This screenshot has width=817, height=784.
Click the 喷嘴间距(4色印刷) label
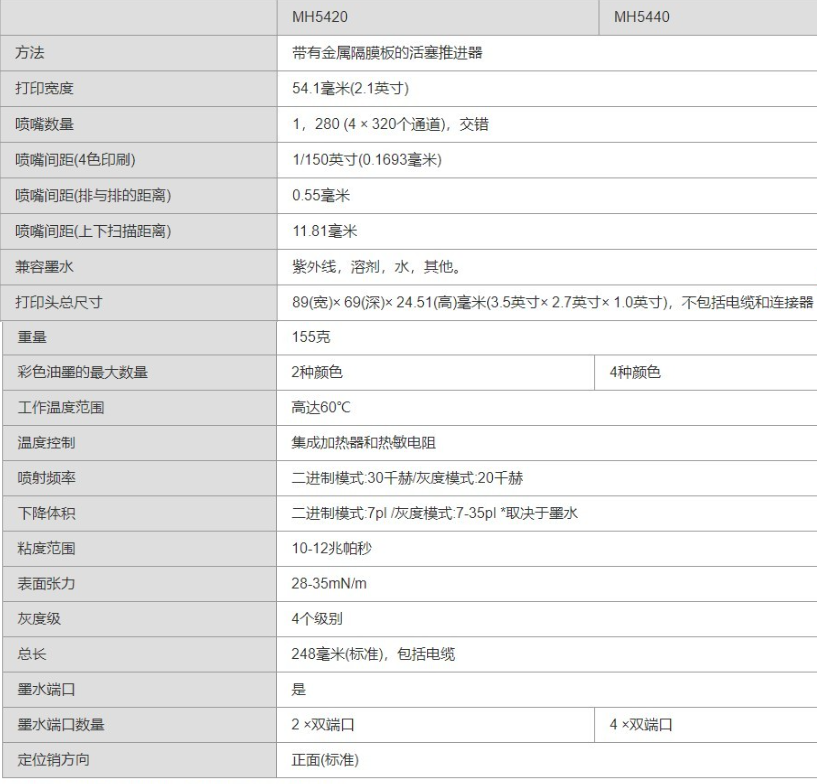point(75,159)
